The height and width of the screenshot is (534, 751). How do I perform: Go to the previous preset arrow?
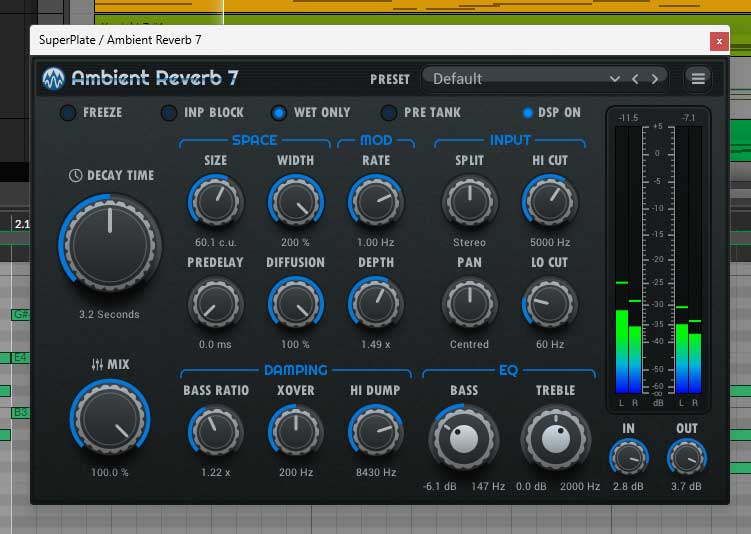(635, 79)
